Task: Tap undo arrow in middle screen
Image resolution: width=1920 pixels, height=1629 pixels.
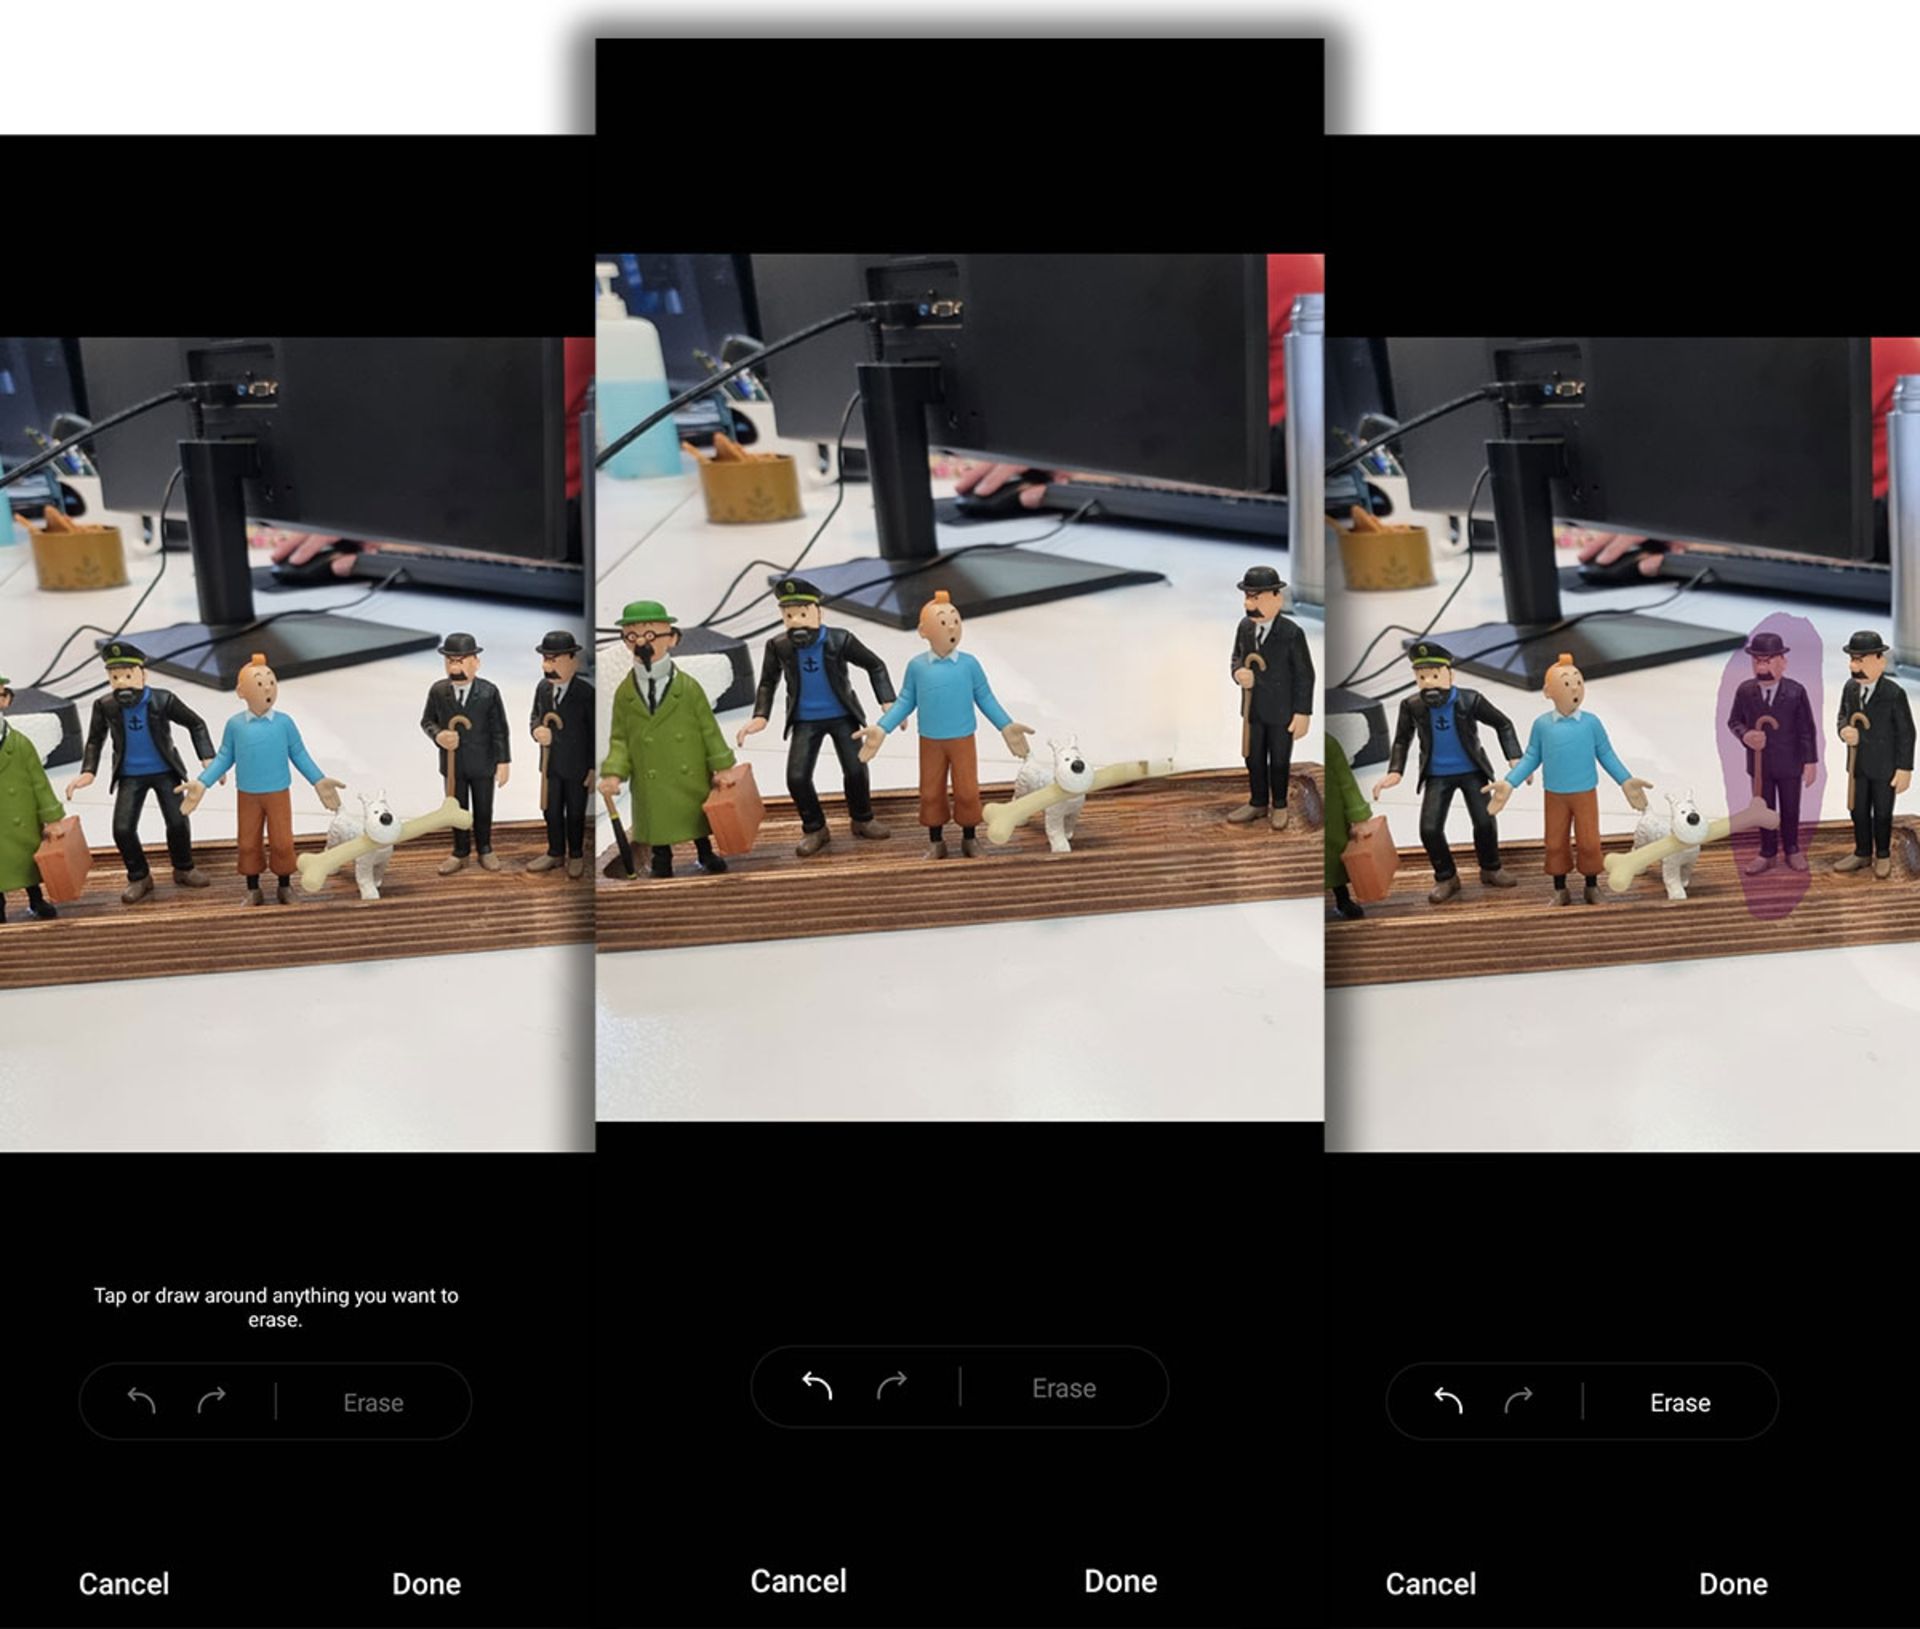Action: (x=817, y=1386)
